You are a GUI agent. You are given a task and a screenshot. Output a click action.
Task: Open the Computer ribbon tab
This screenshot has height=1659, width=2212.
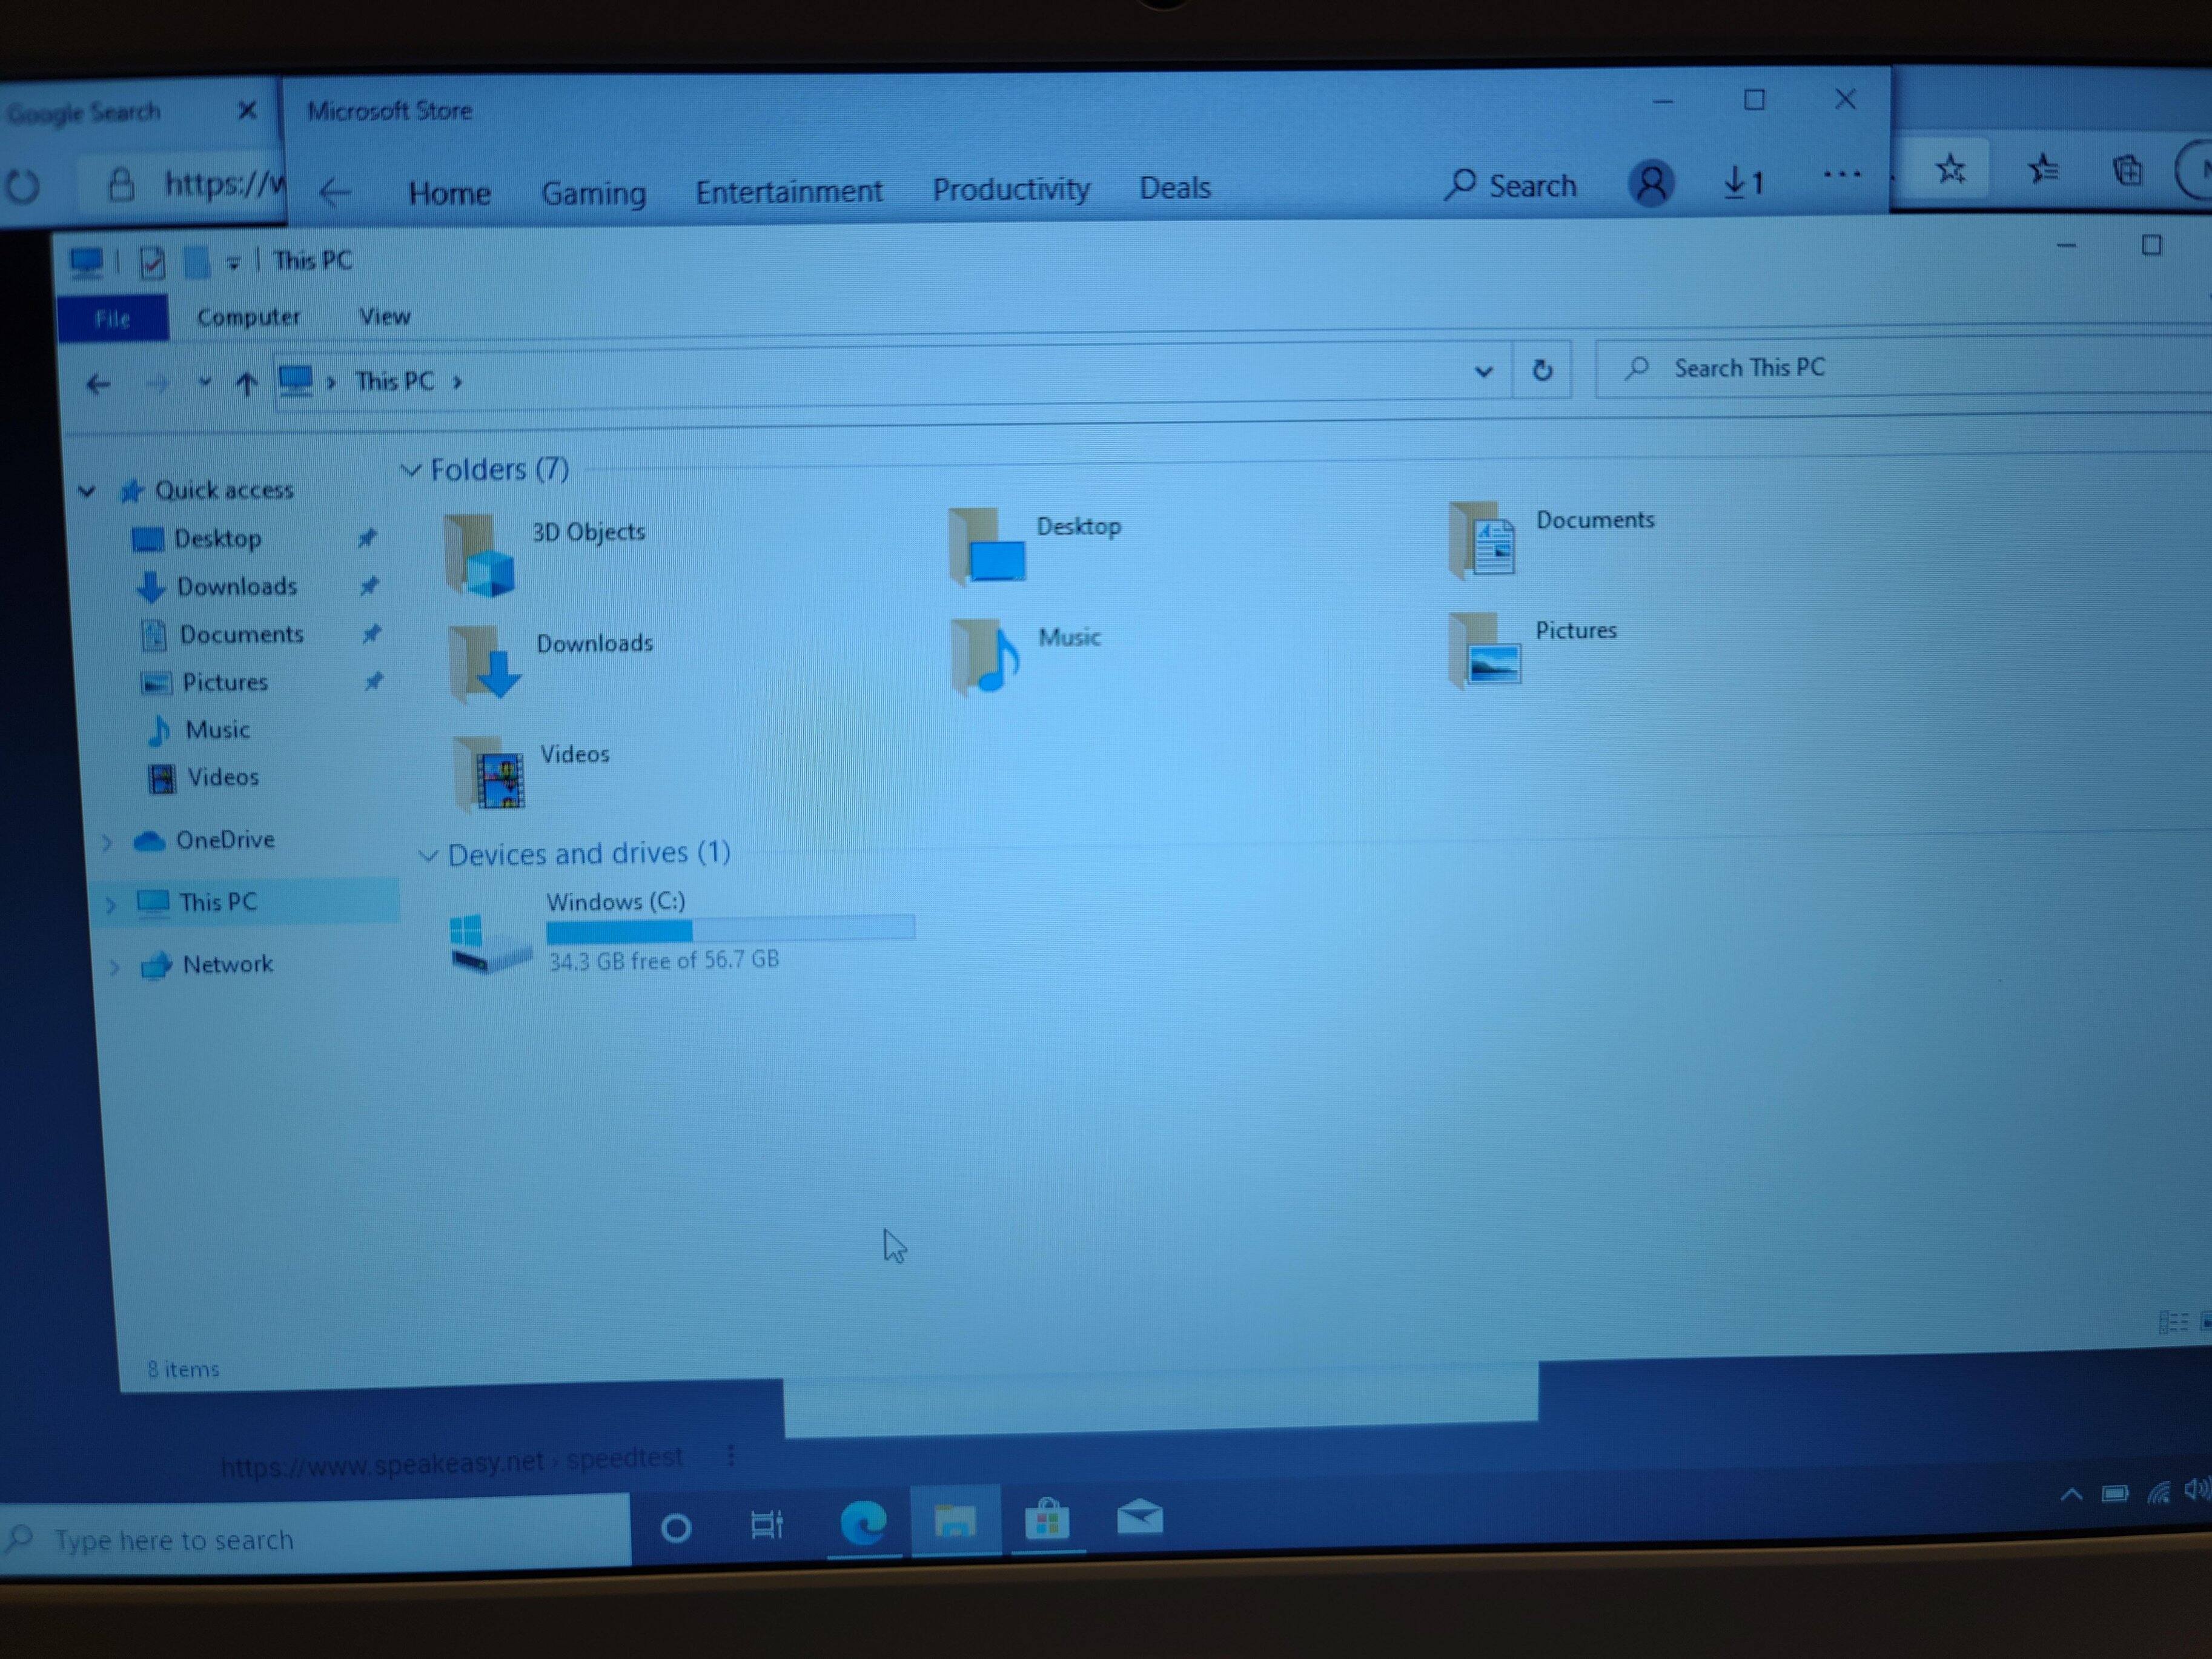[248, 317]
